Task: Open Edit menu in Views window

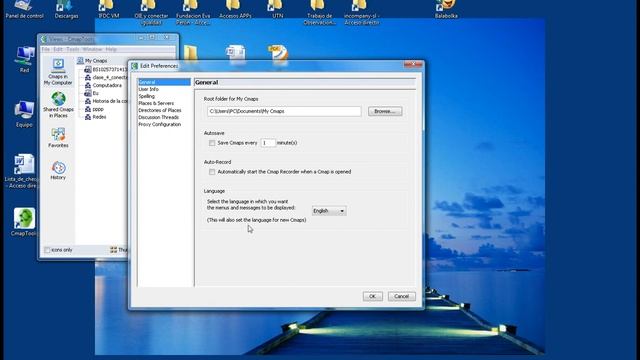Action: point(58,49)
